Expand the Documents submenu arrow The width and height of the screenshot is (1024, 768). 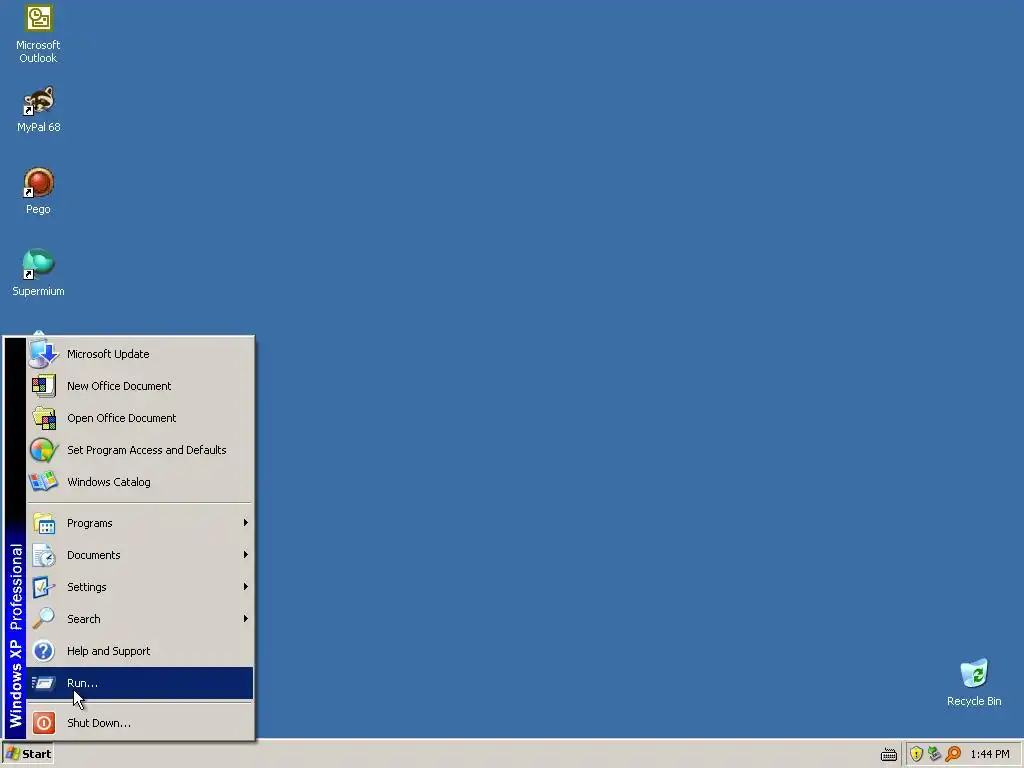[246, 554]
